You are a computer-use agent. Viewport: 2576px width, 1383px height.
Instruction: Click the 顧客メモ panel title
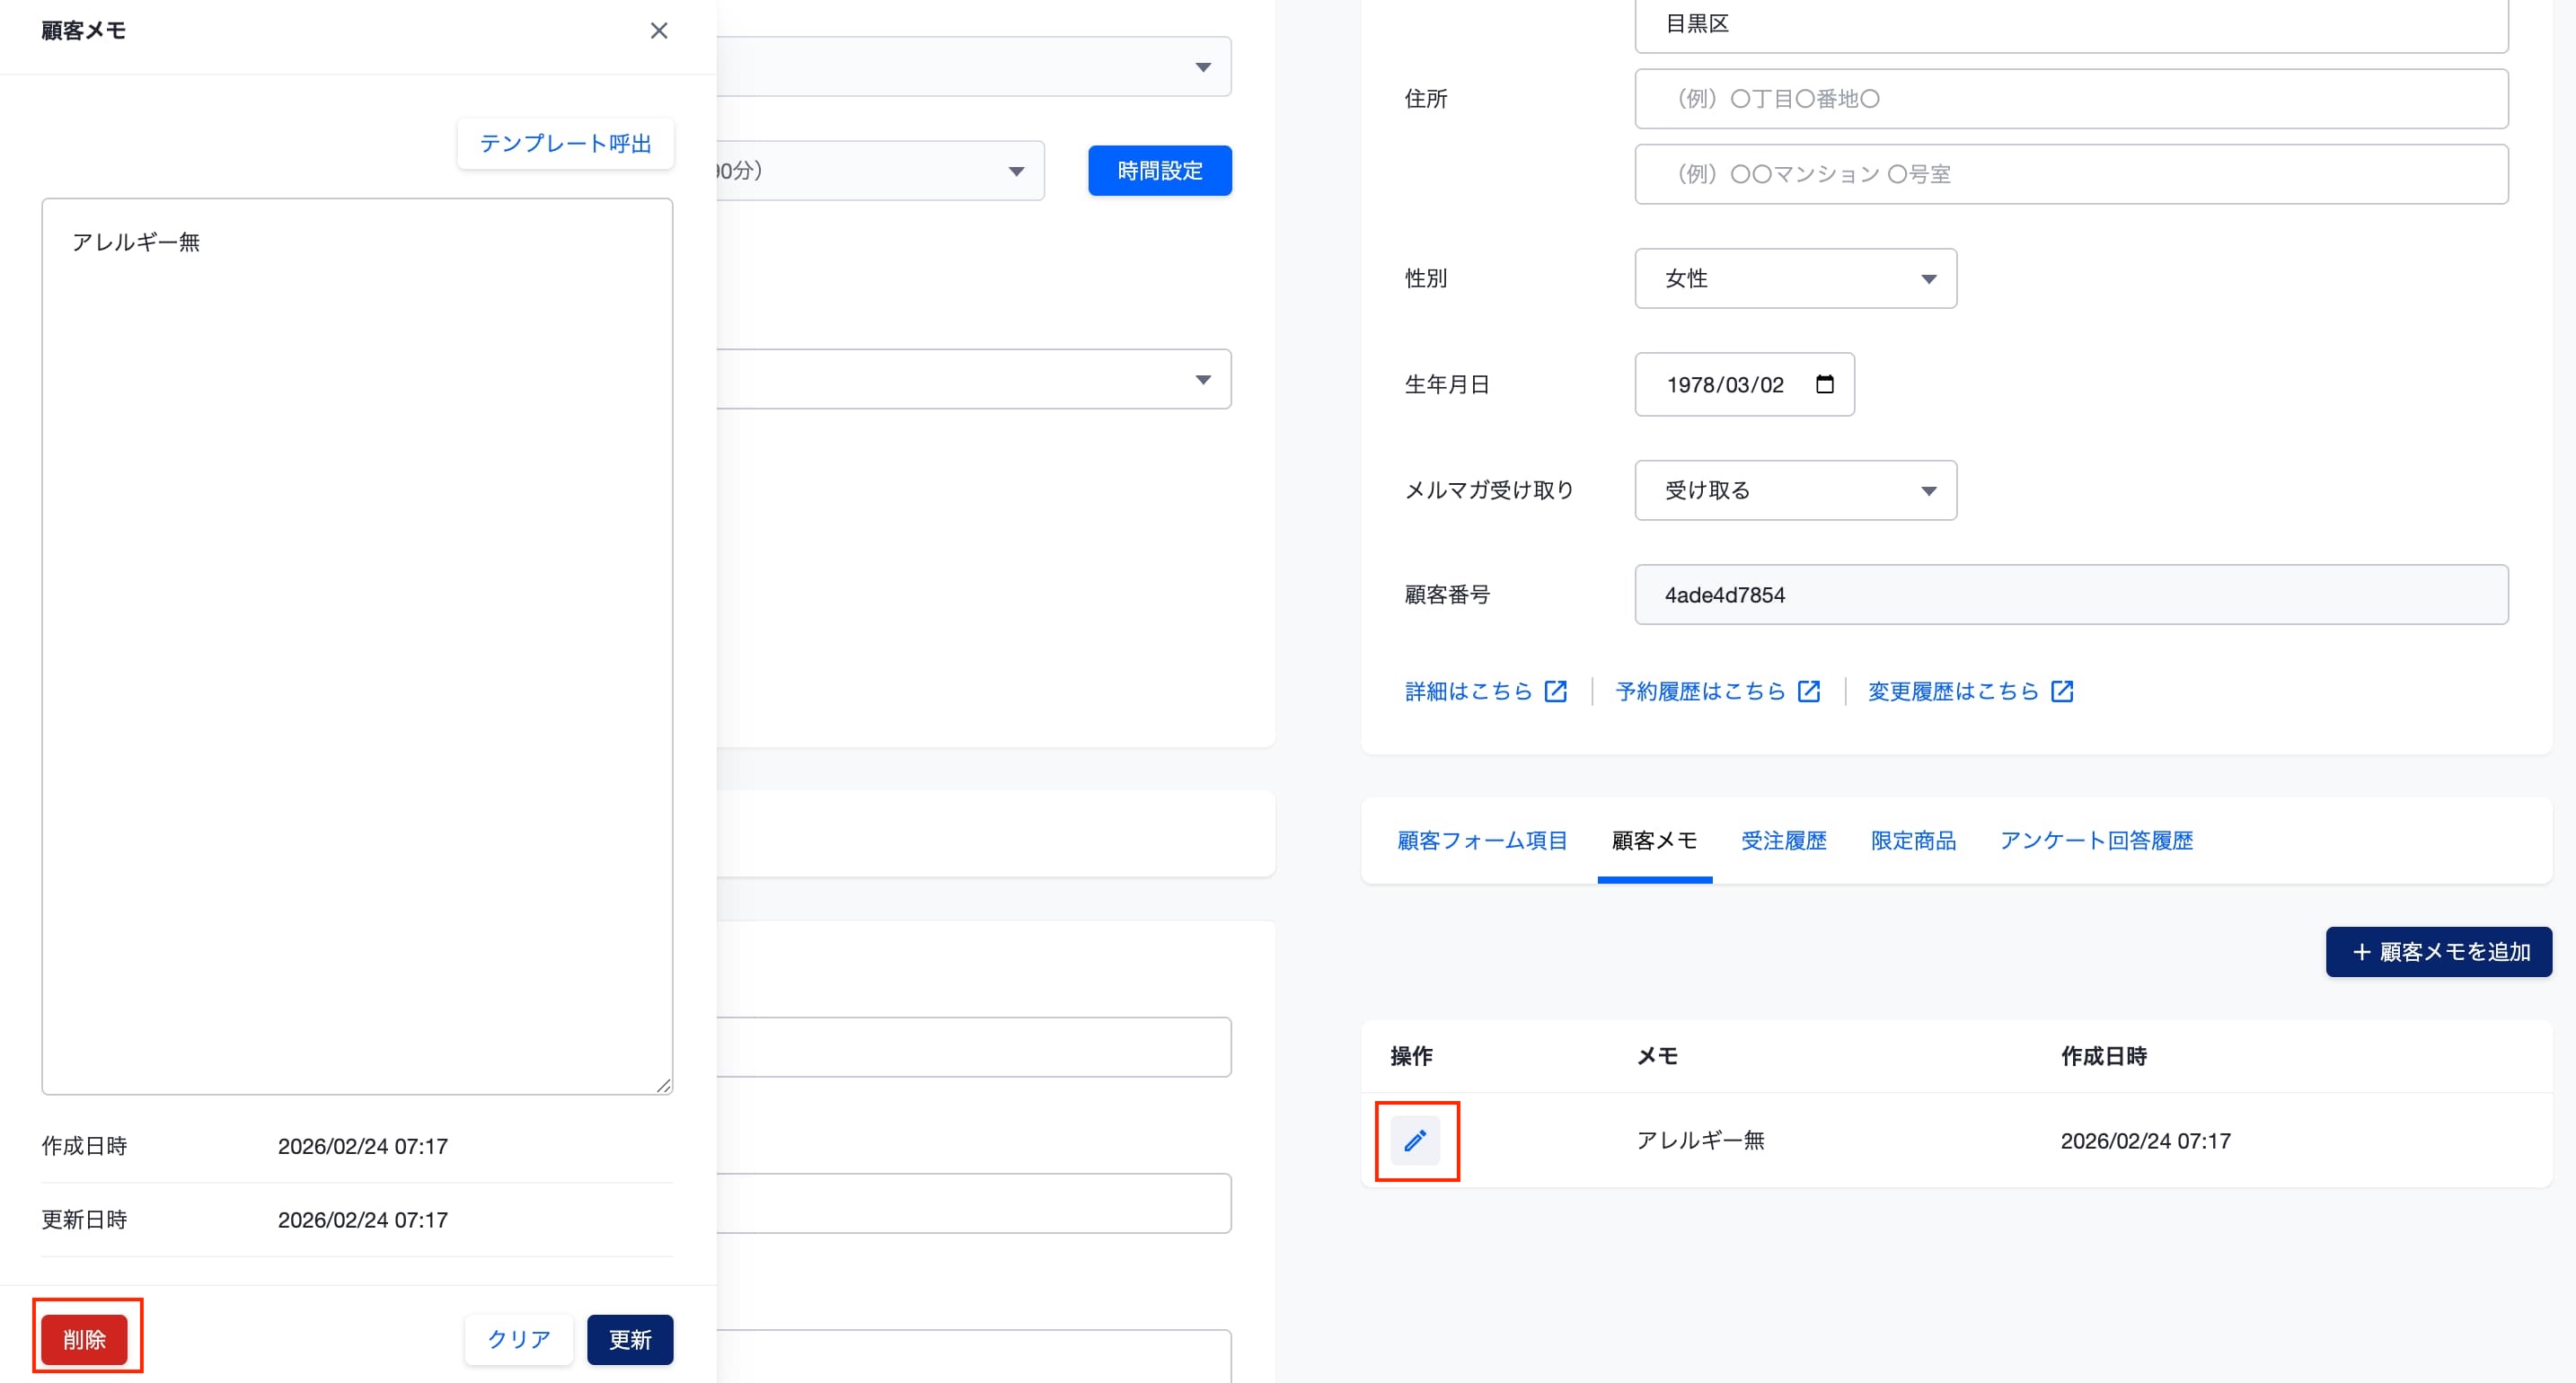[83, 31]
